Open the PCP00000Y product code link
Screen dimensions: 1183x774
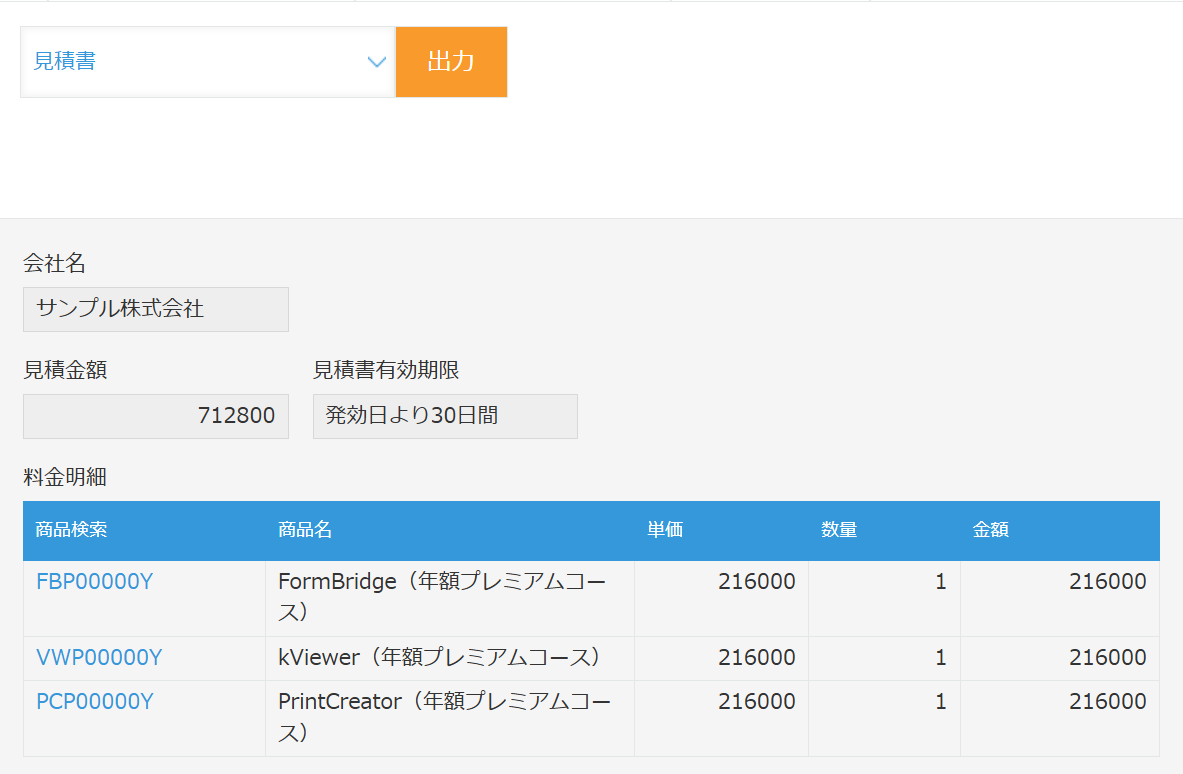[95, 701]
